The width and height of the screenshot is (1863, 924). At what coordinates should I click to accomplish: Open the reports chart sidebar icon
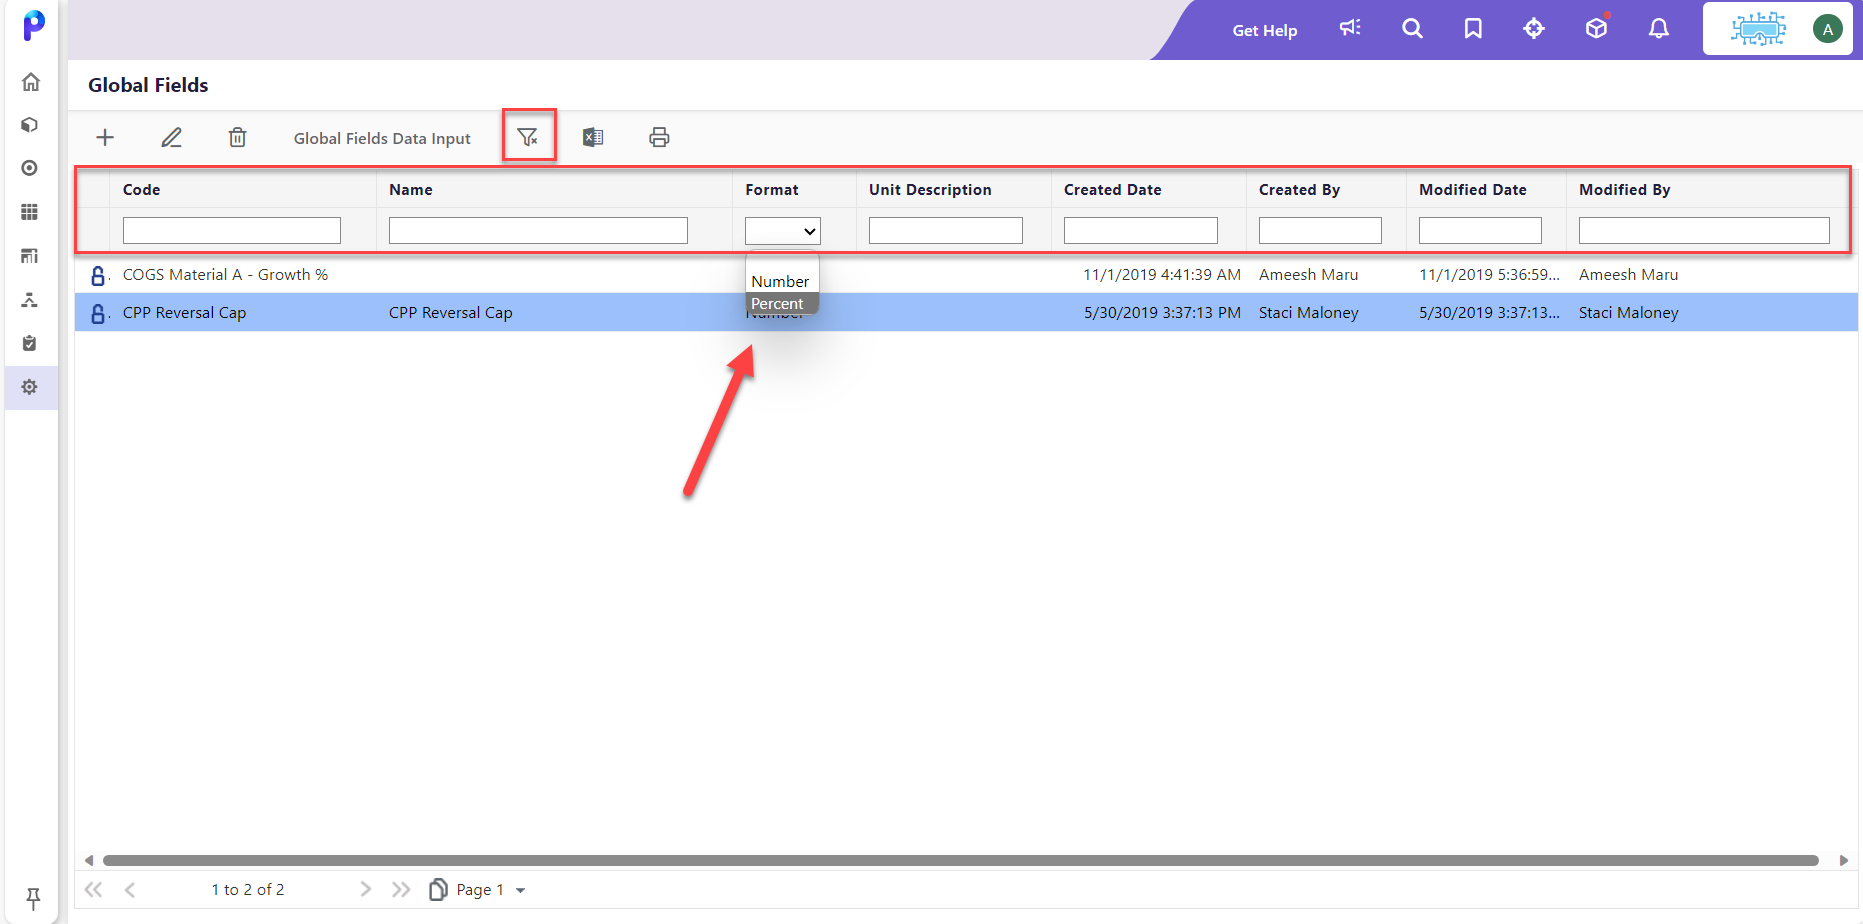point(30,256)
